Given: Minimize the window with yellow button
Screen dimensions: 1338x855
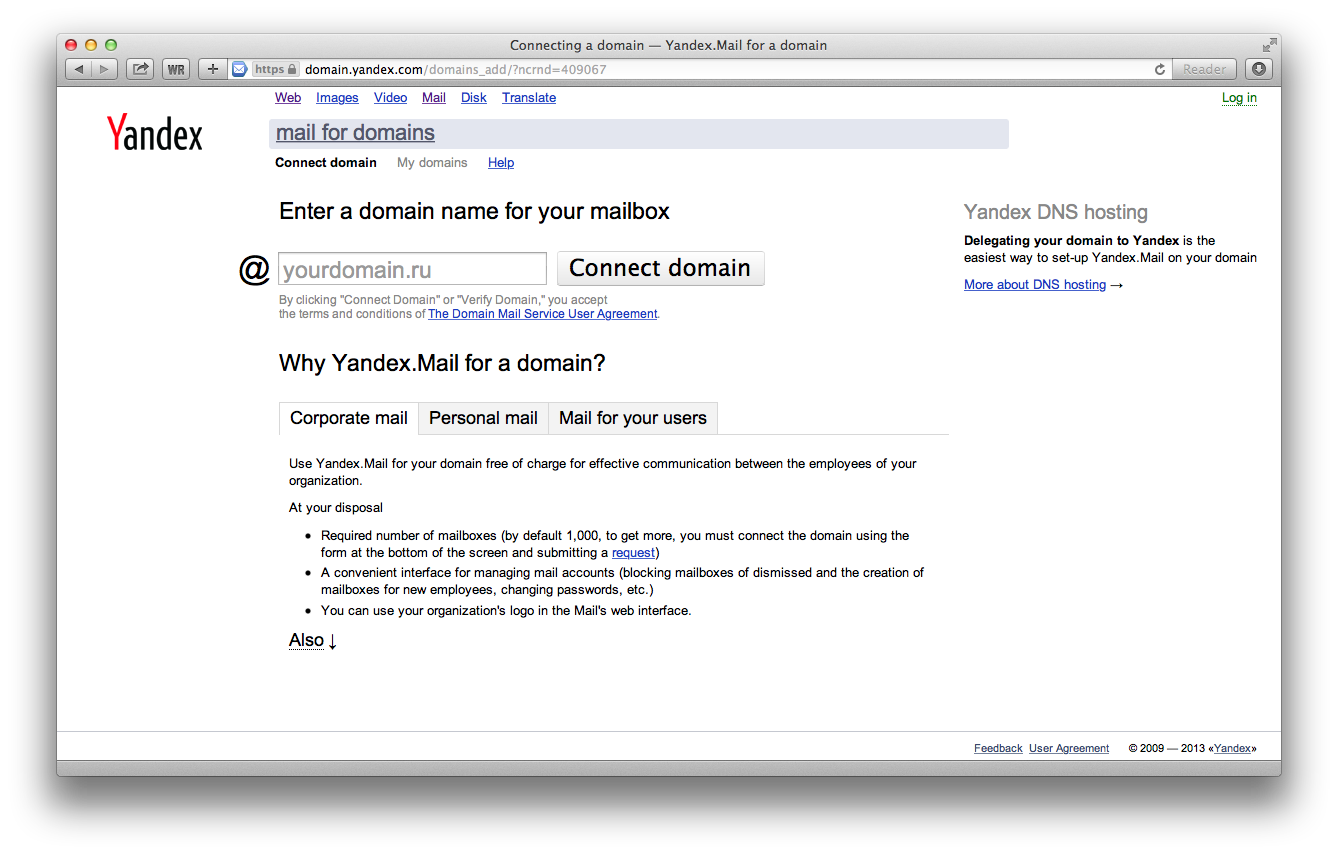Looking at the screenshot, I should click(x=91, y=45).
